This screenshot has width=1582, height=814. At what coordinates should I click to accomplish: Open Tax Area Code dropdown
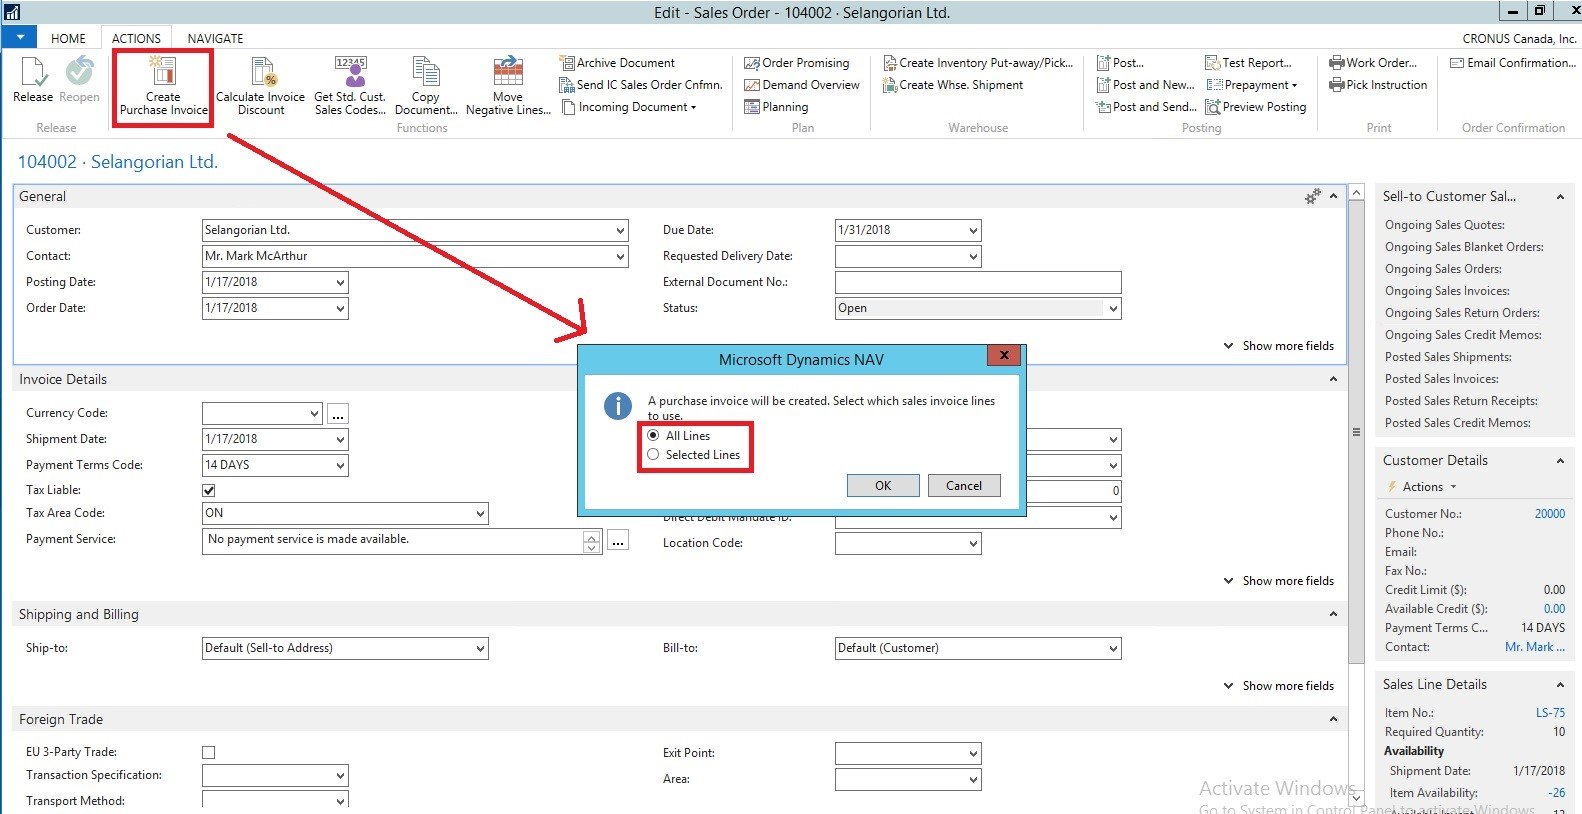[480, 513]
